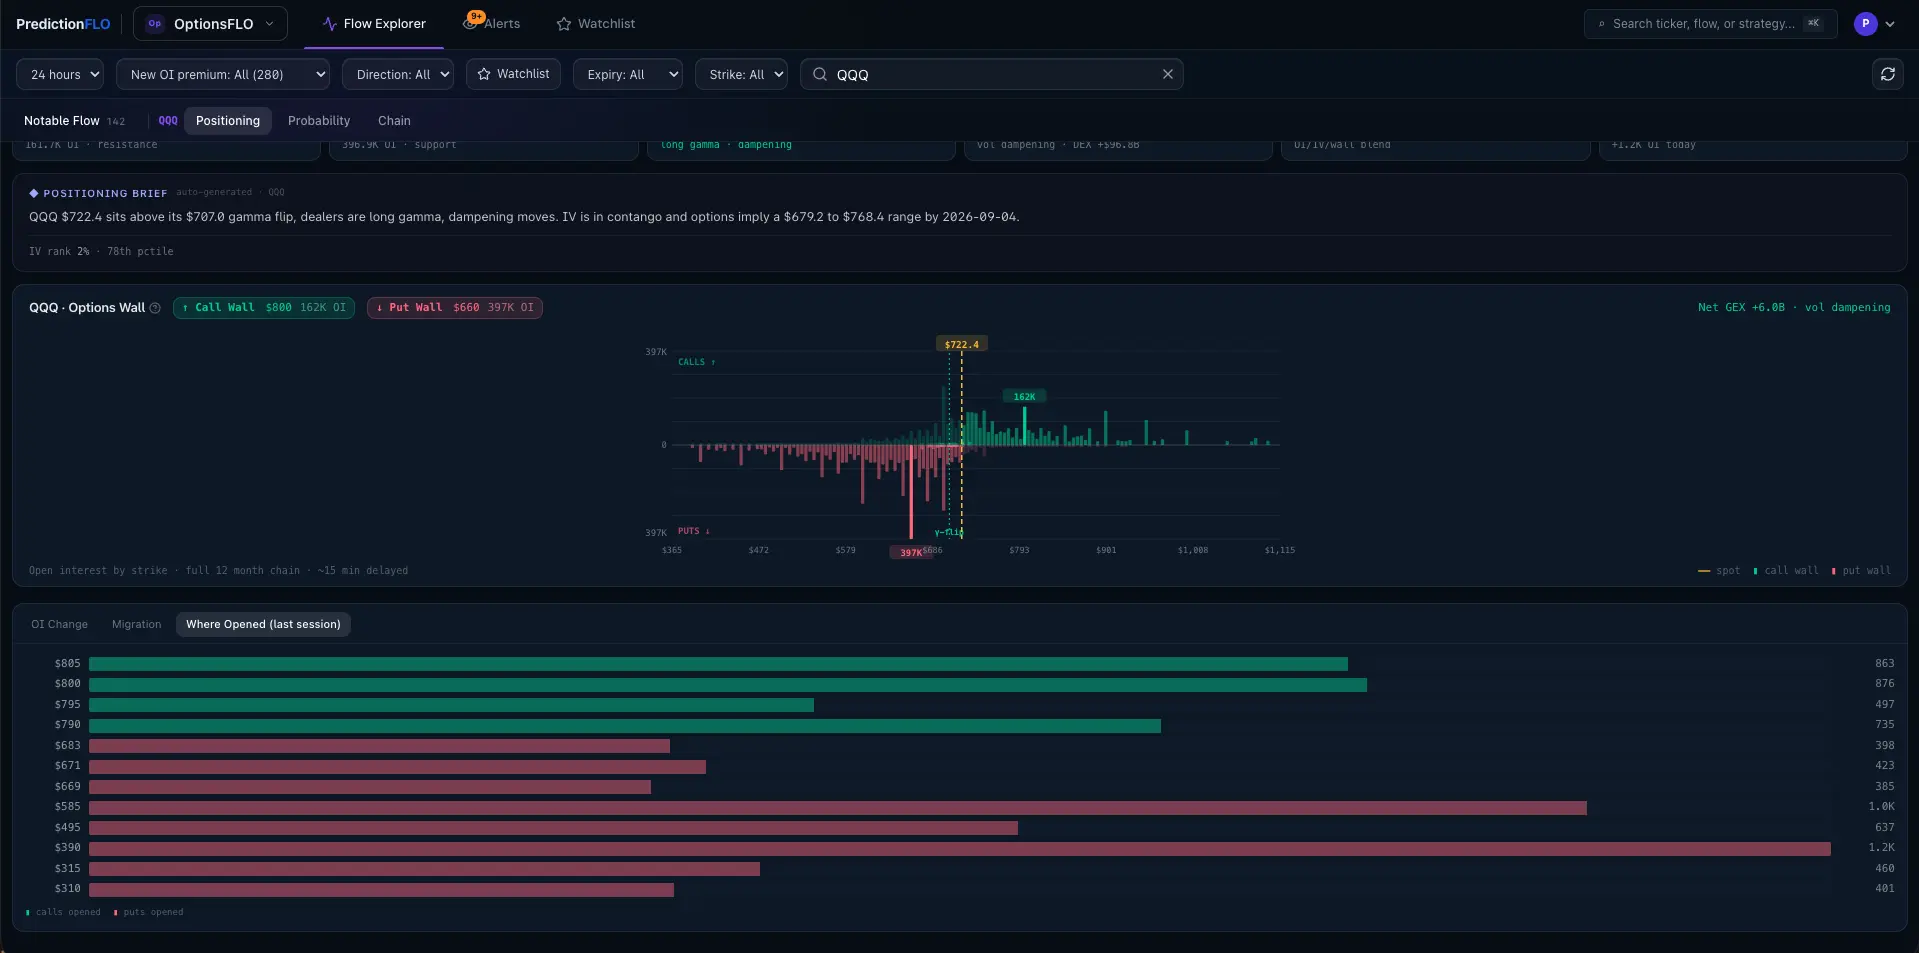
Task: Open the Alerts bell icon
Action: (x=470, y=23)
